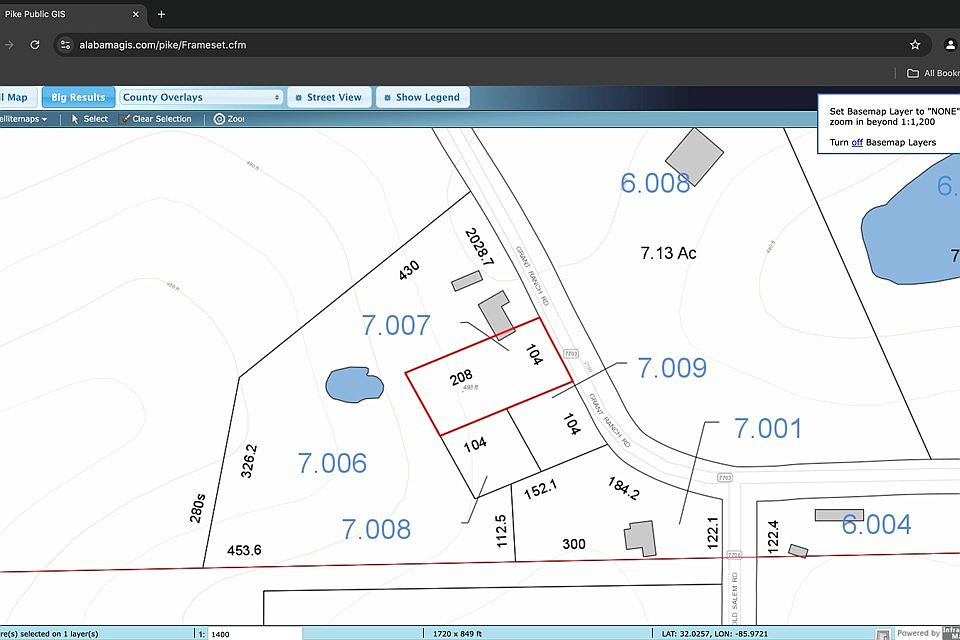960x640 pixels.
Task: Activate the Select arrow tool
Action: click(89, 119)
